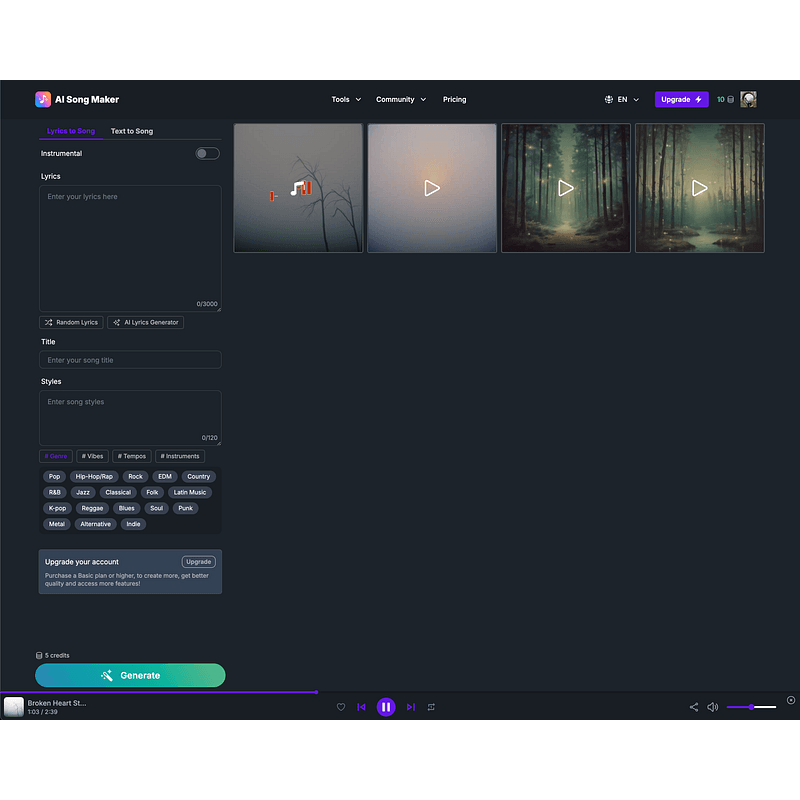Switch to Lyrics to Song tab
The width and height of the screenshot is (800, 800).
[x=71, y=131]
